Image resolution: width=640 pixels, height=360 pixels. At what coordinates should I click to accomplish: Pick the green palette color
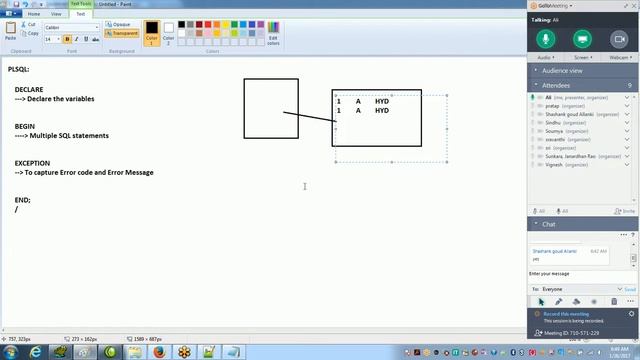tap(235, 24)
